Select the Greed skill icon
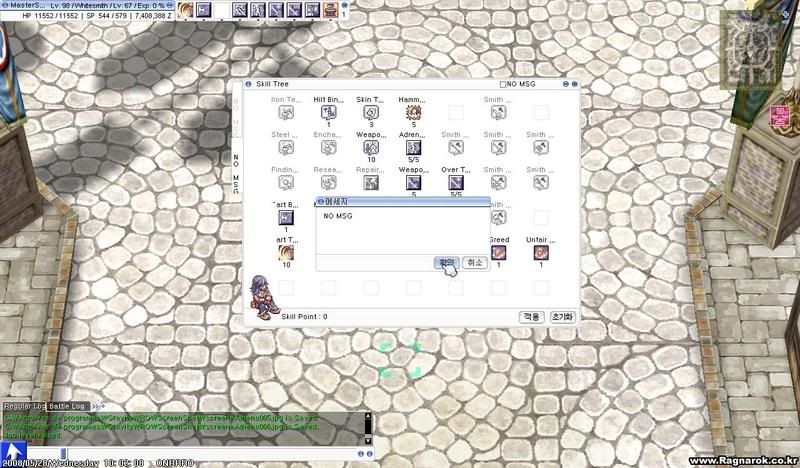The image size is (800, 468). 498,252
